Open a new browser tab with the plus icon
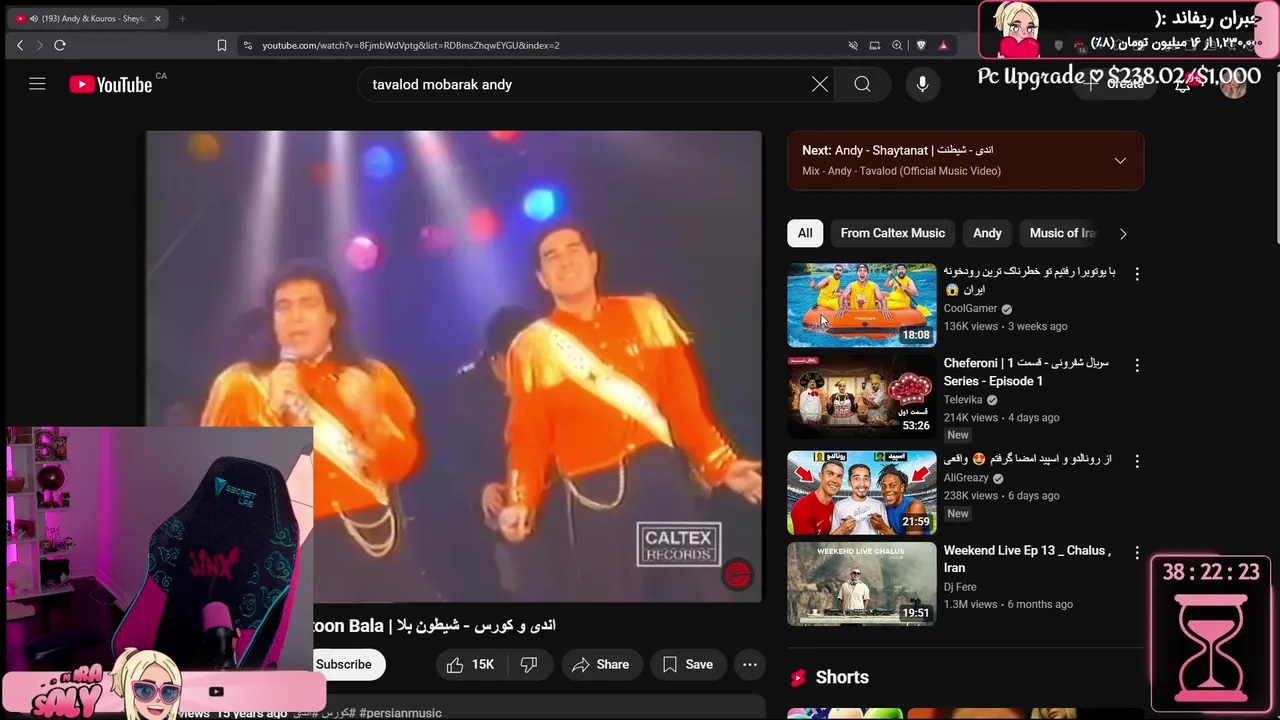Viewport: 1280px width, 720px height. tap(182, 19)
